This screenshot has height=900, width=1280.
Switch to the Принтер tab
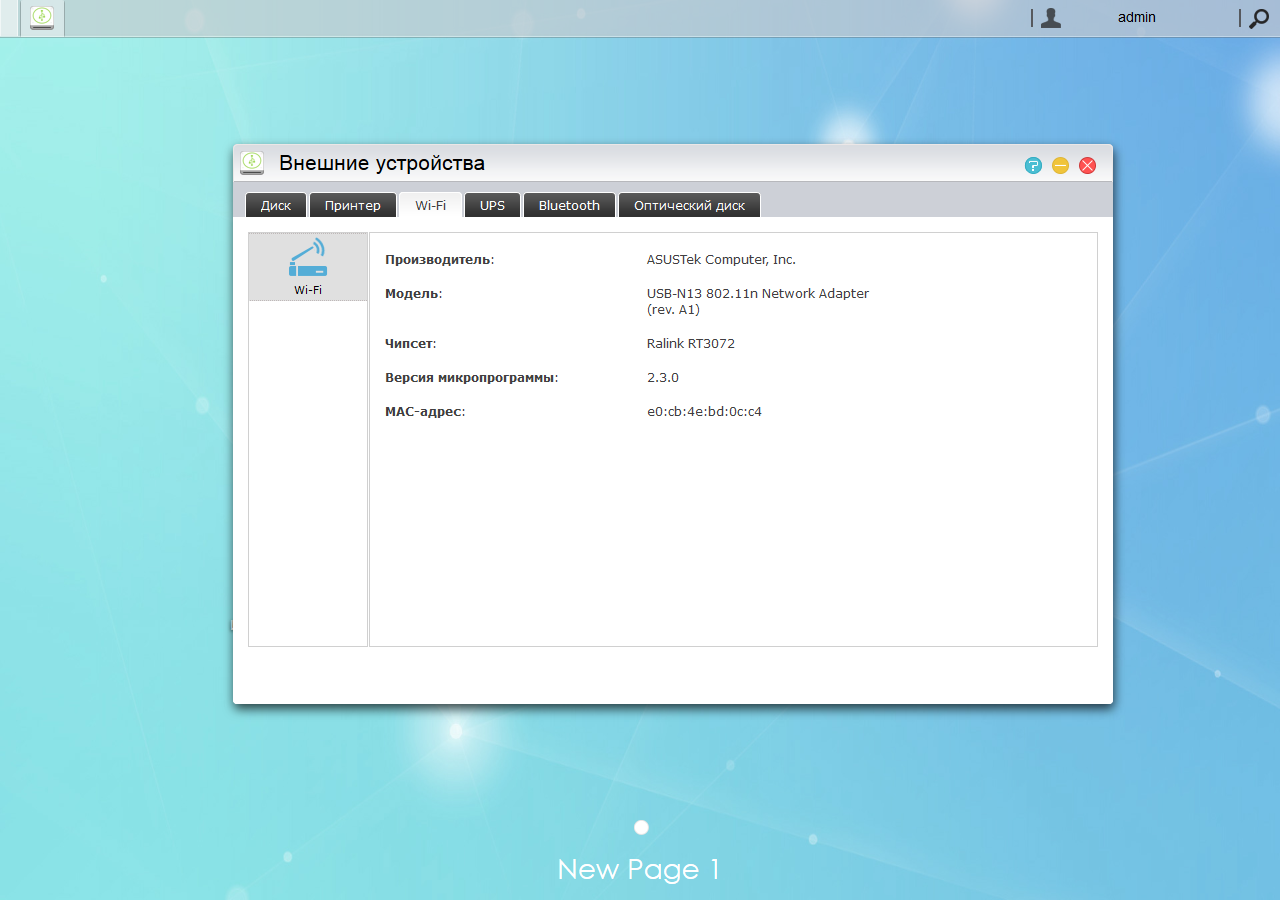352,205
